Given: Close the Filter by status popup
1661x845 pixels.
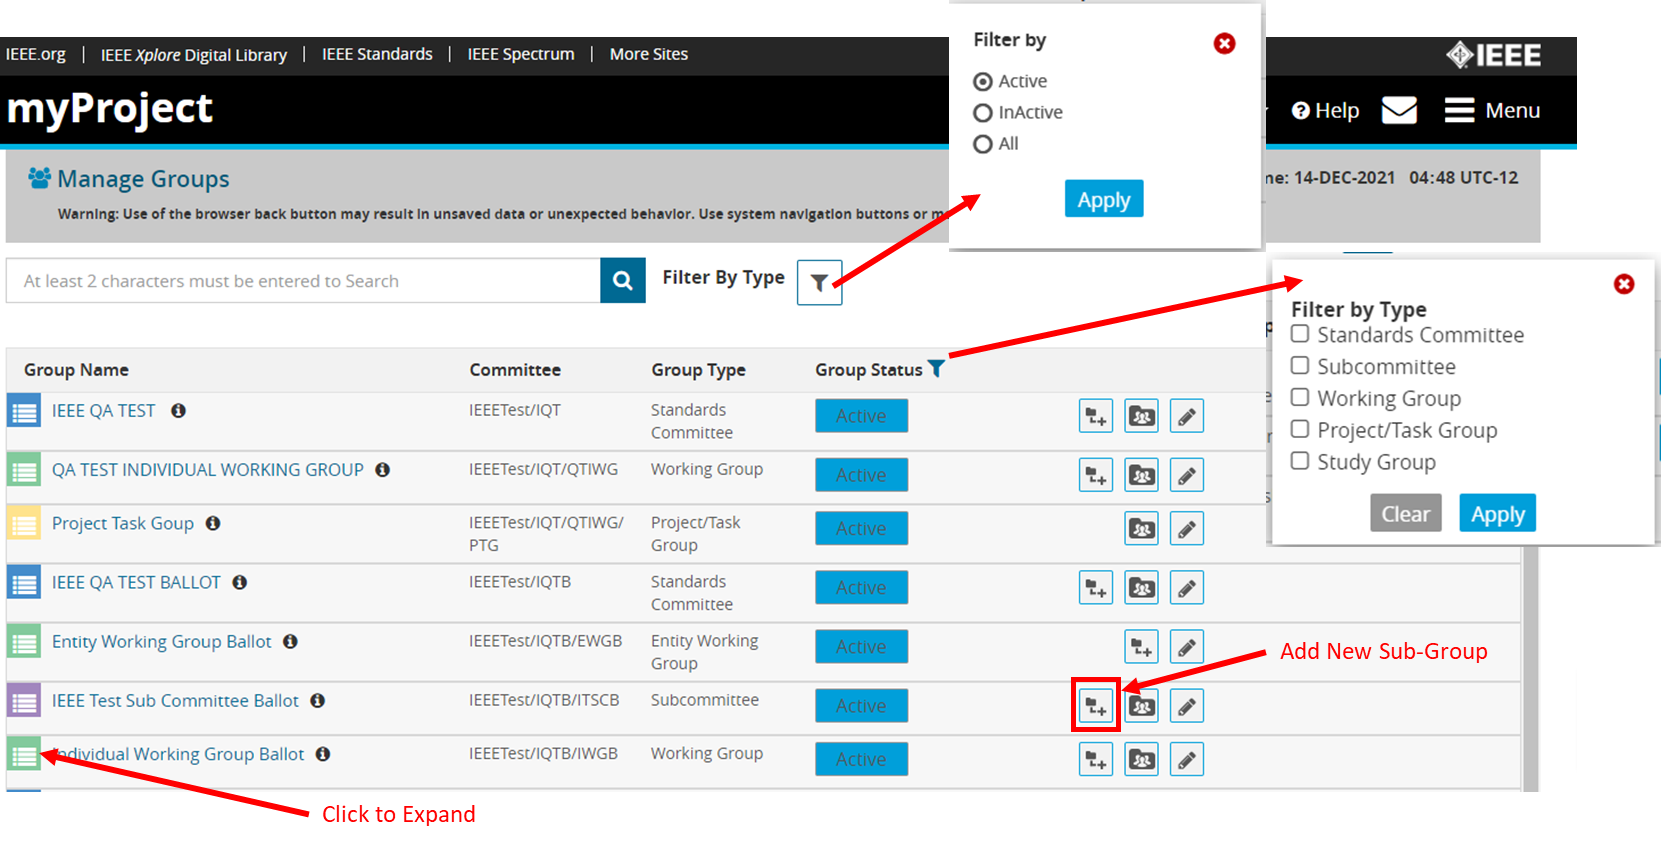Looking at the screenshot, I should pos(1224,43).
